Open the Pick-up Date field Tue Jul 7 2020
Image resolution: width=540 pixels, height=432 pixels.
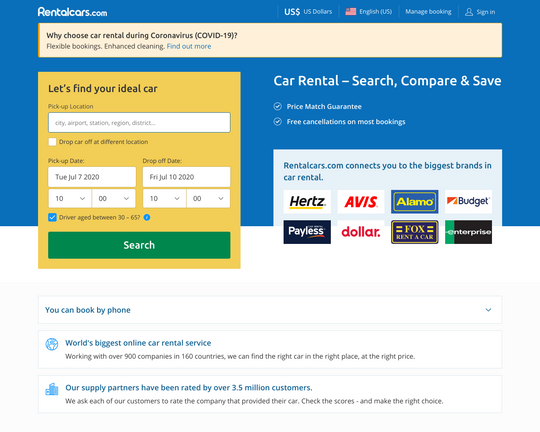[x=92, y=177]
